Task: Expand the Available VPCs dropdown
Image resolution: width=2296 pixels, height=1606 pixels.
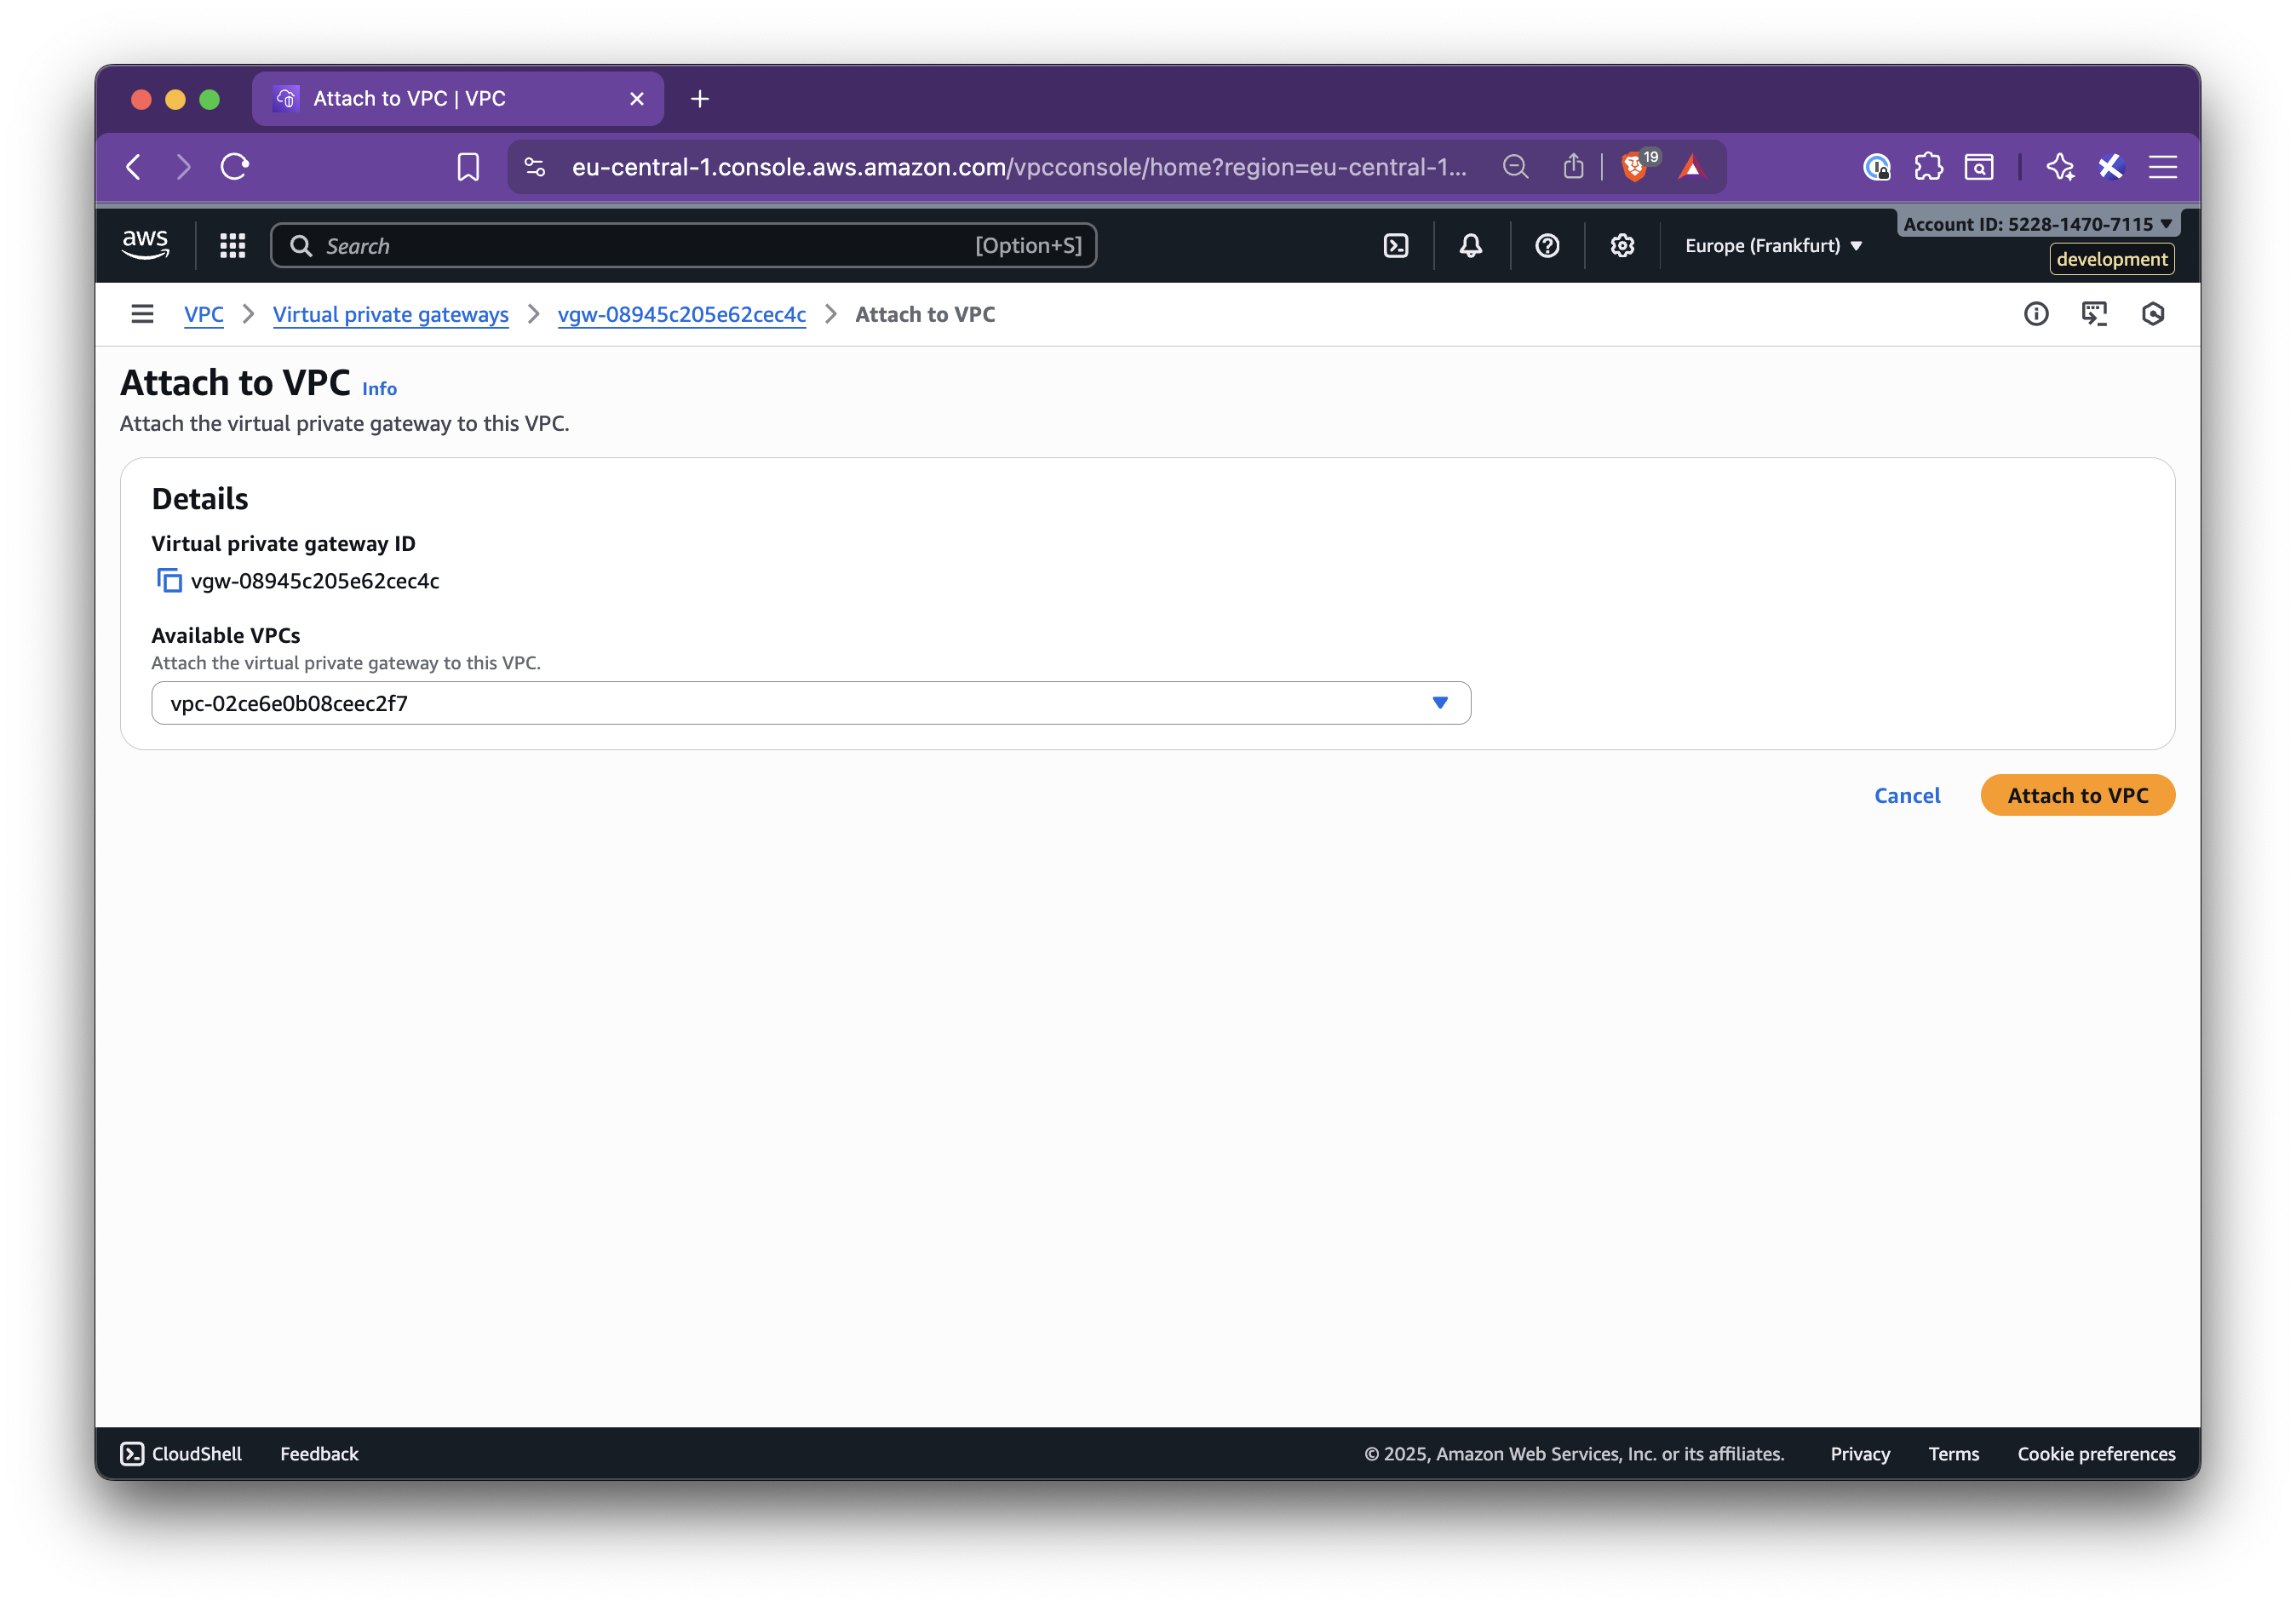Action: pos(1440,703)
